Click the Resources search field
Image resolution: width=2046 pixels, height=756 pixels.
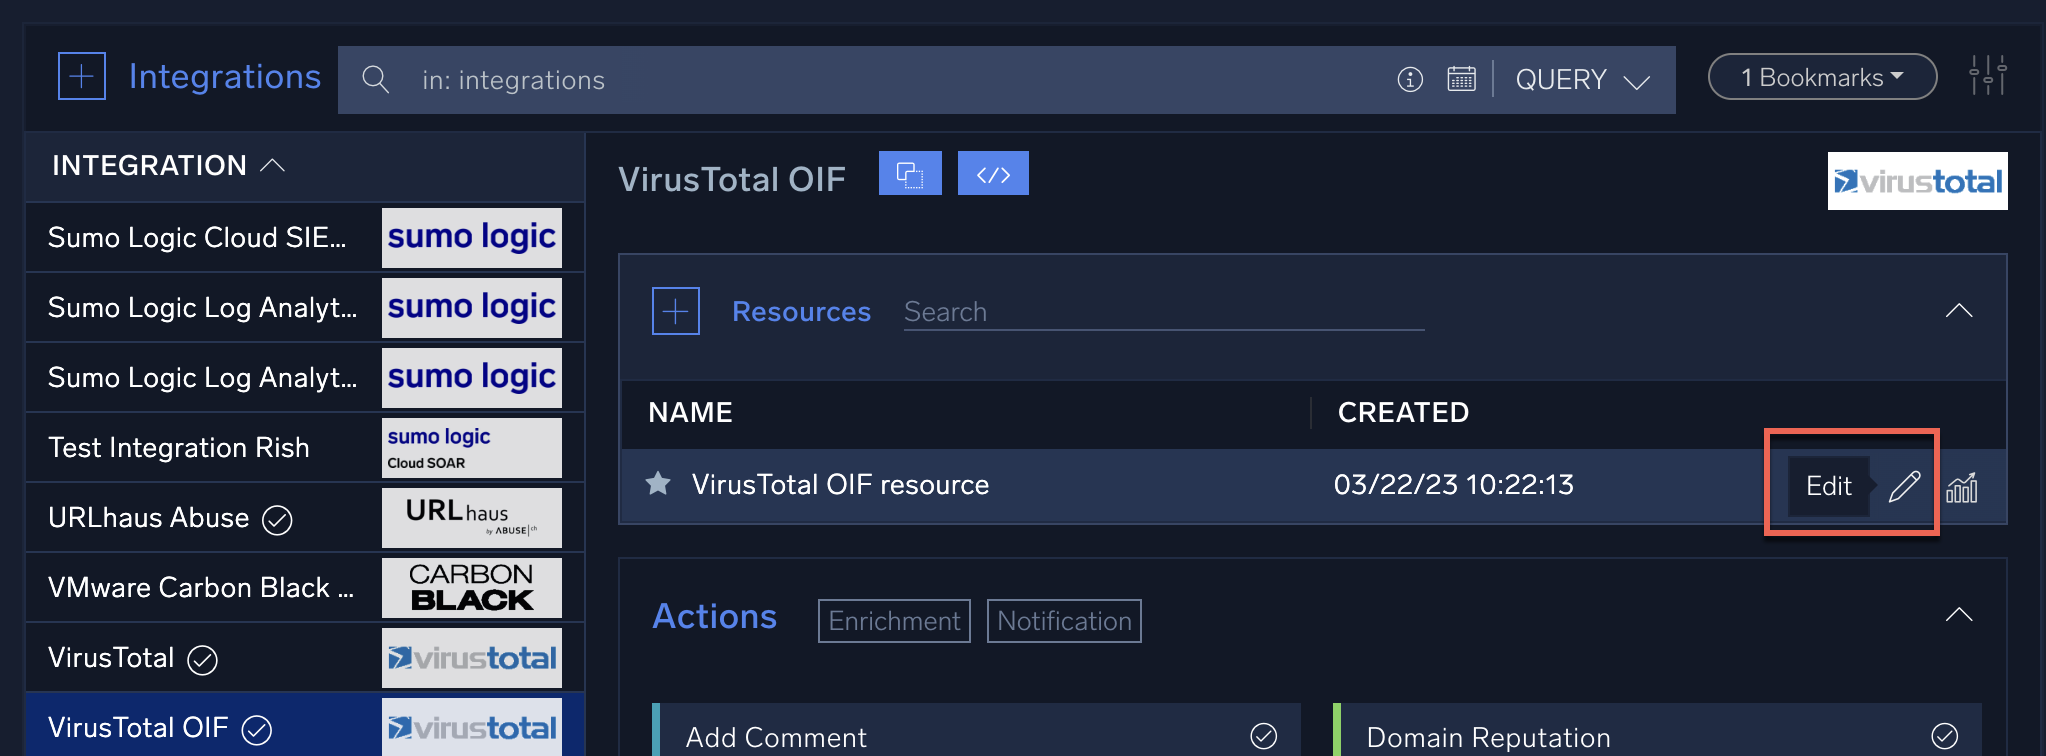point(1163,312)
